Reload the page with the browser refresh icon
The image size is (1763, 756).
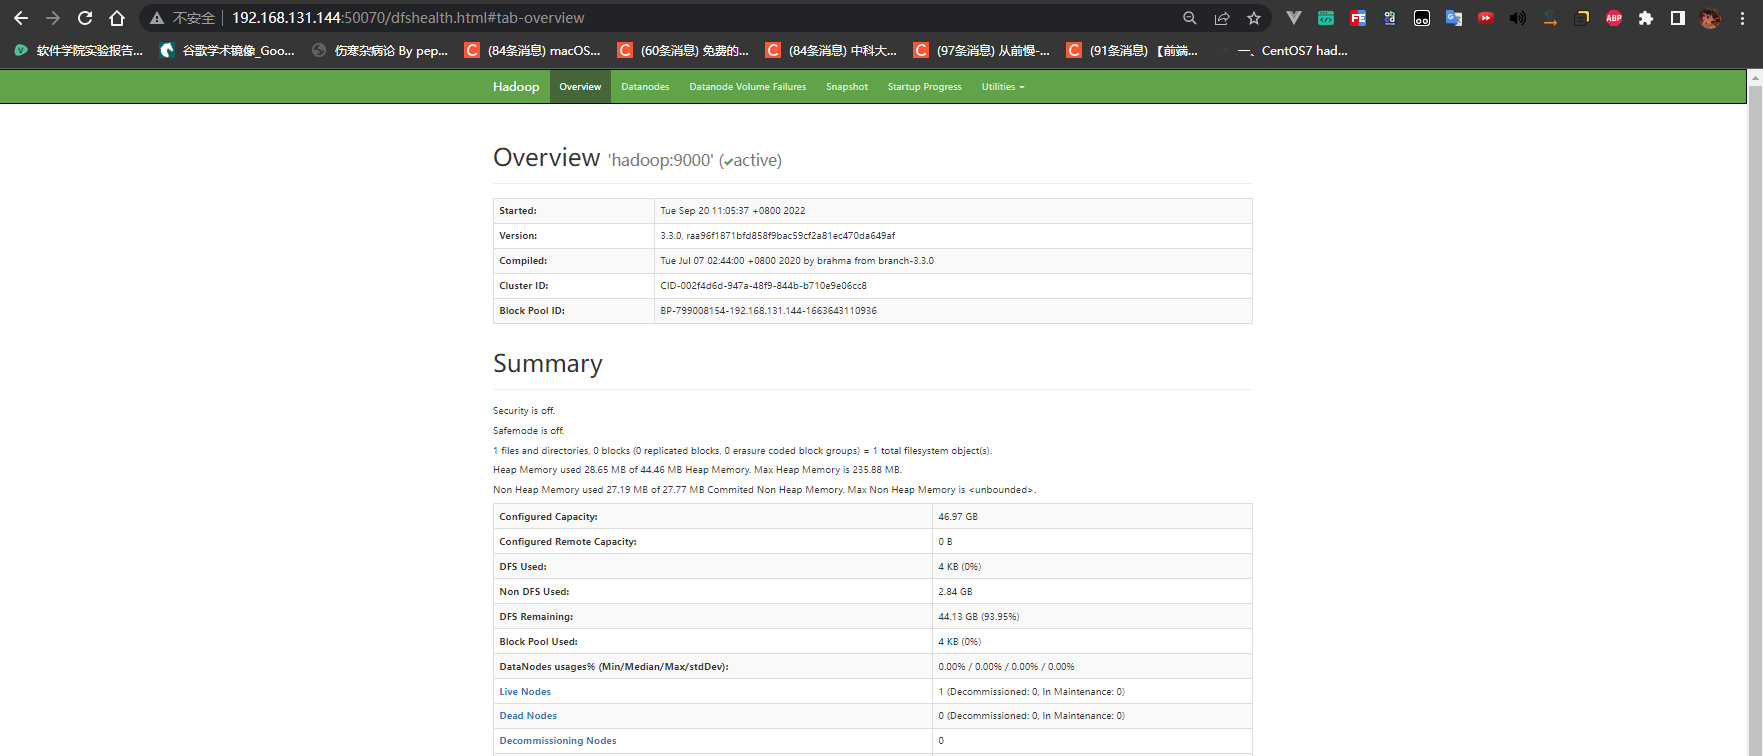coord(85,18)
